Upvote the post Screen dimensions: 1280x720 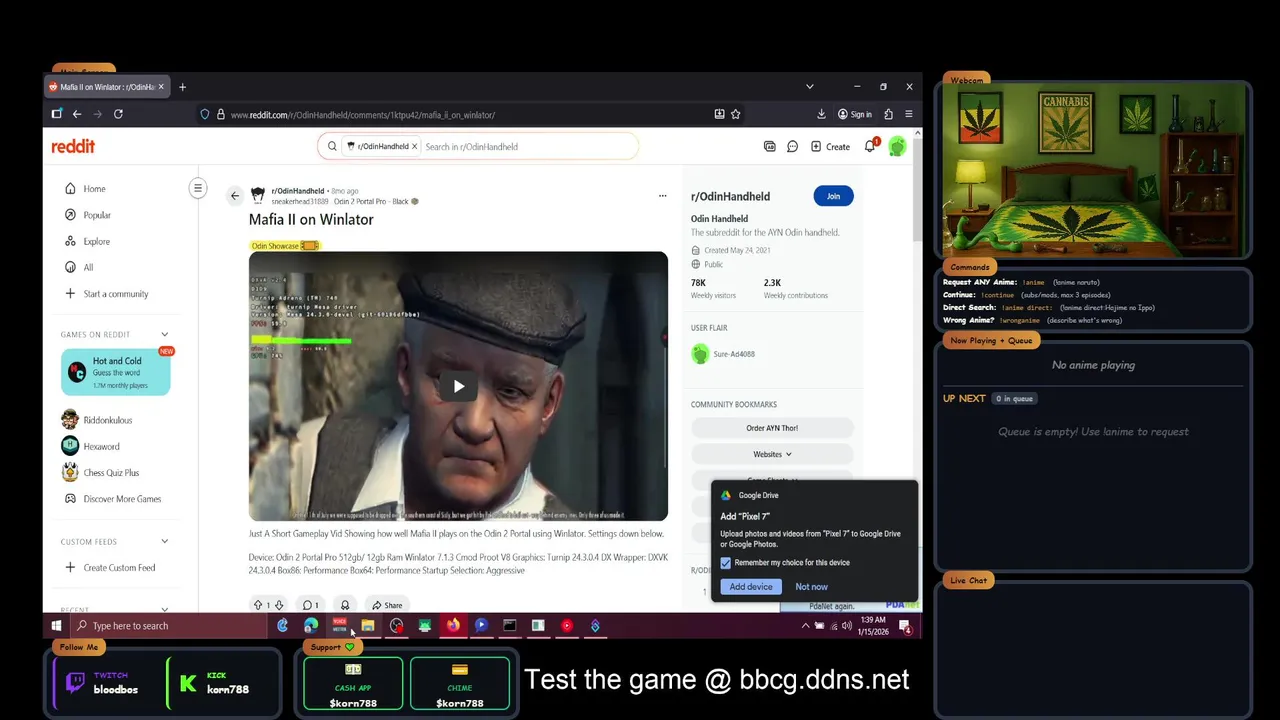coord(258,605)
